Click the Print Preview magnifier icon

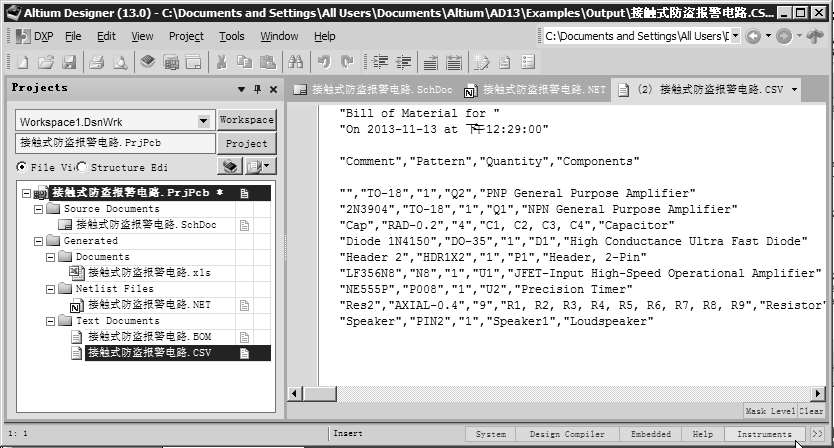point(119,62)
